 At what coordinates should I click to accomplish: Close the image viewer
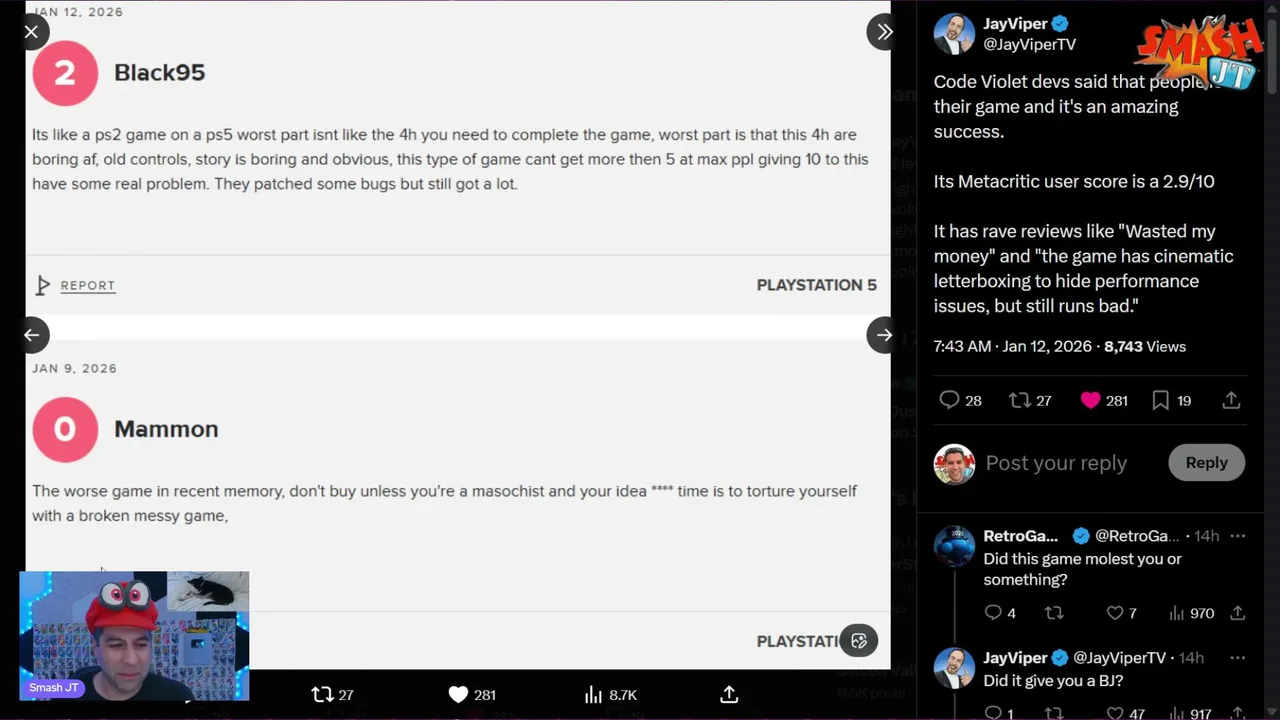click(x=31, y=32)
